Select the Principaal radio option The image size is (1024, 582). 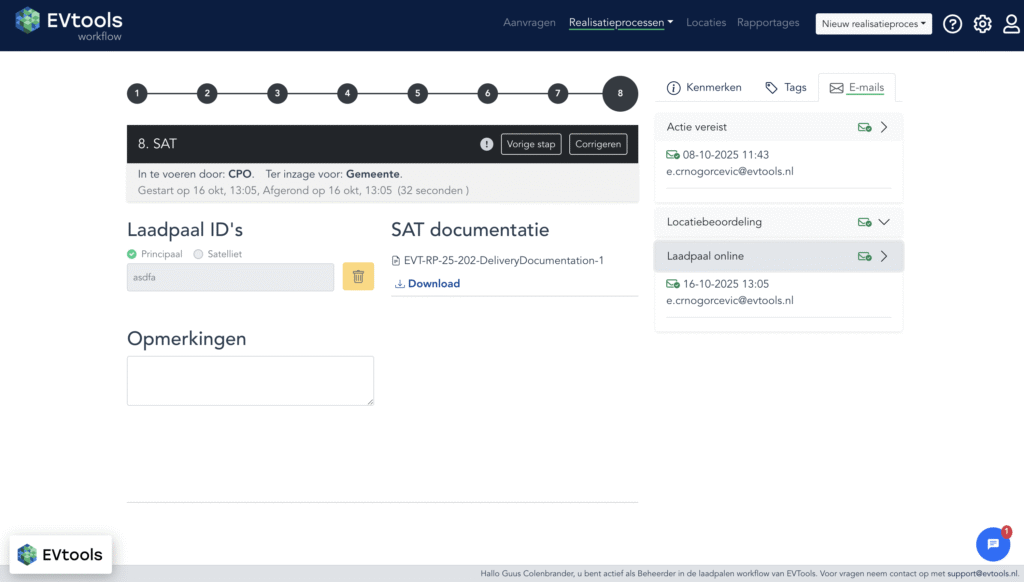tap(132, 254)
